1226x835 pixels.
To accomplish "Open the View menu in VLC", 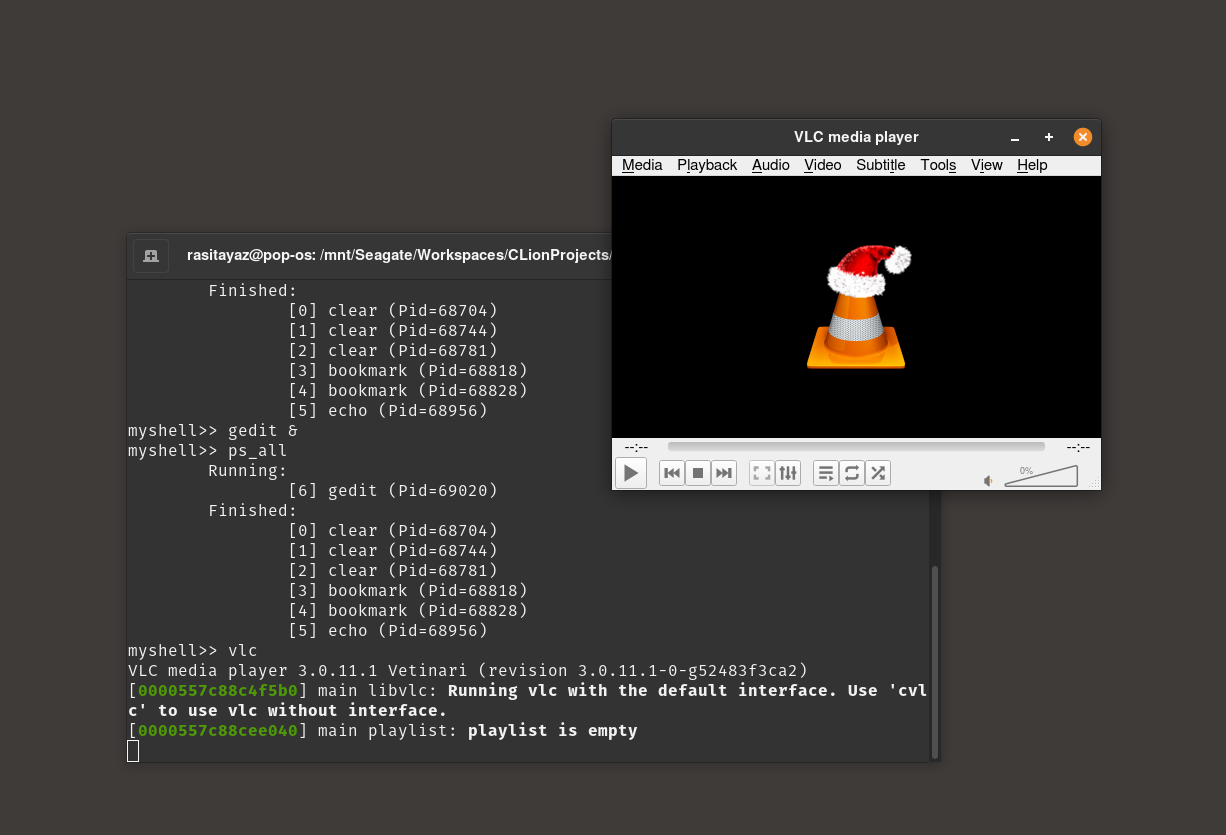I will pos(987,165).
